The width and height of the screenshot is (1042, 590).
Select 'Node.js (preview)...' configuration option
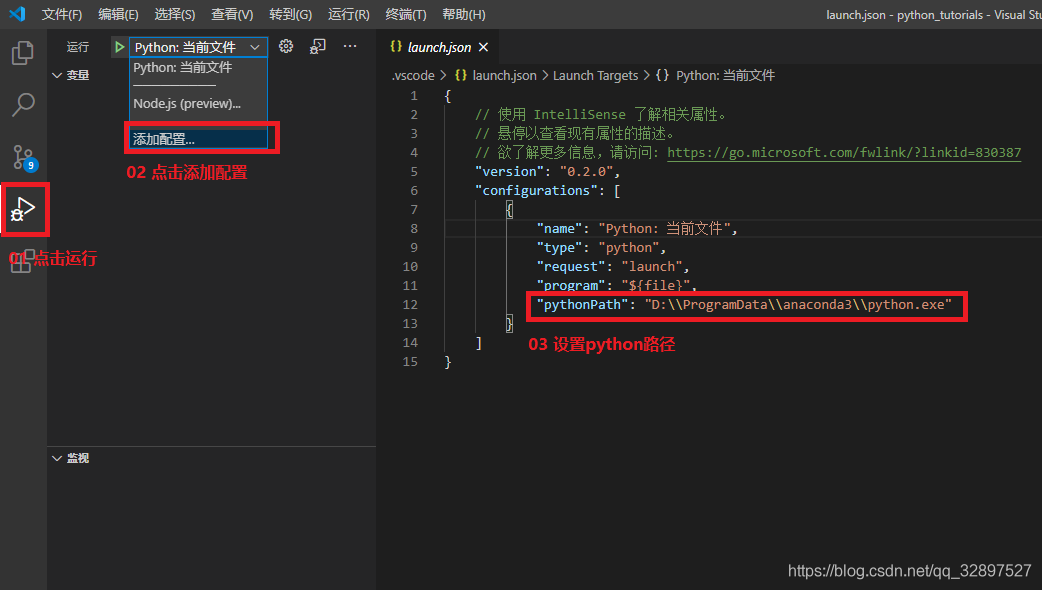tap(187, 104)
